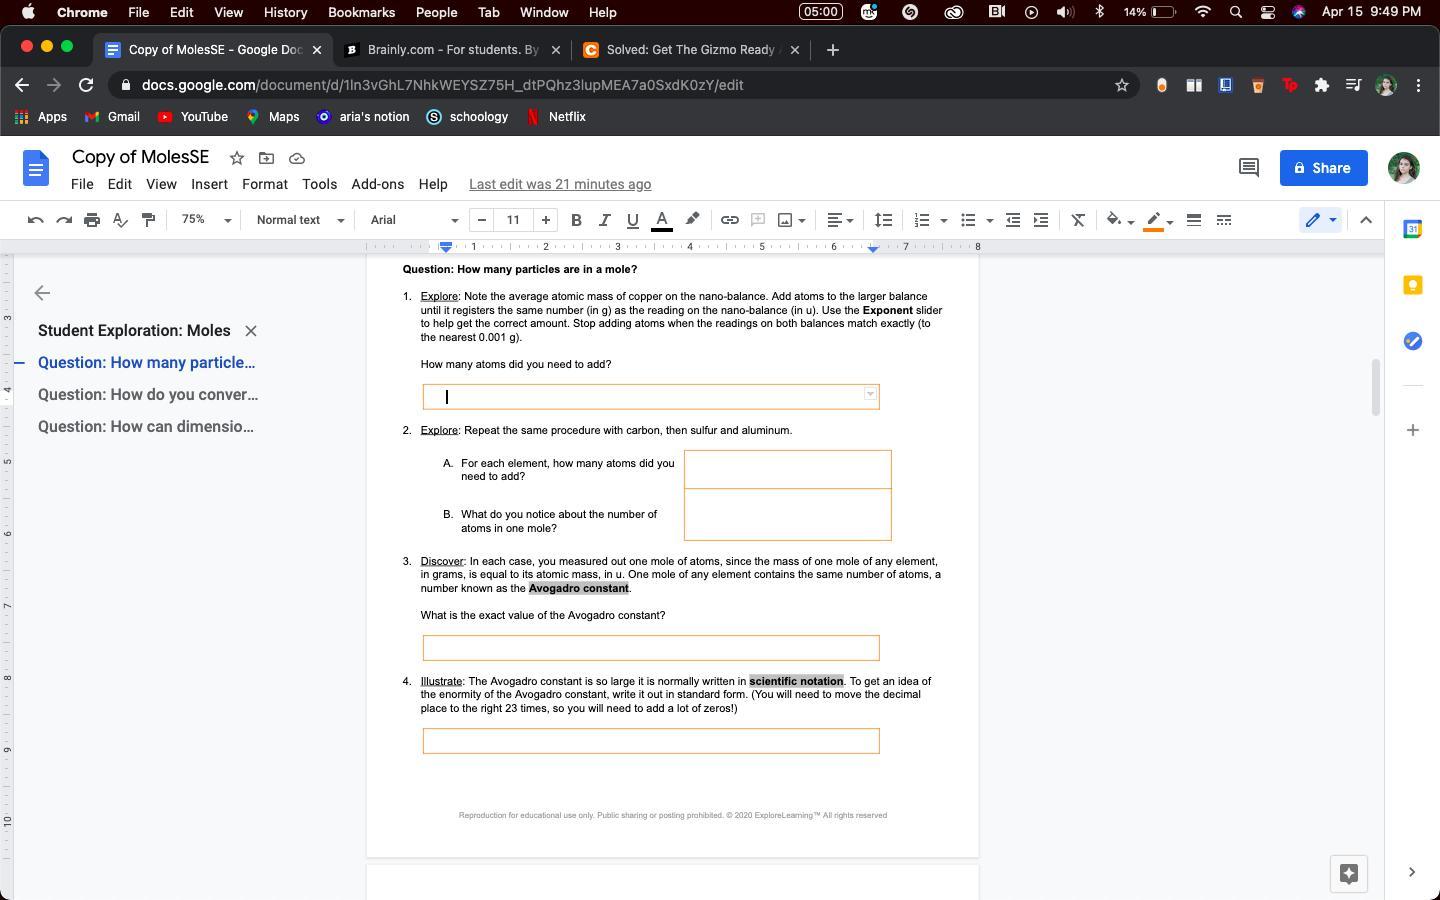Expand the Normal text style dropdown
This screenshot has height=900, width=1440.
[300, 220]
